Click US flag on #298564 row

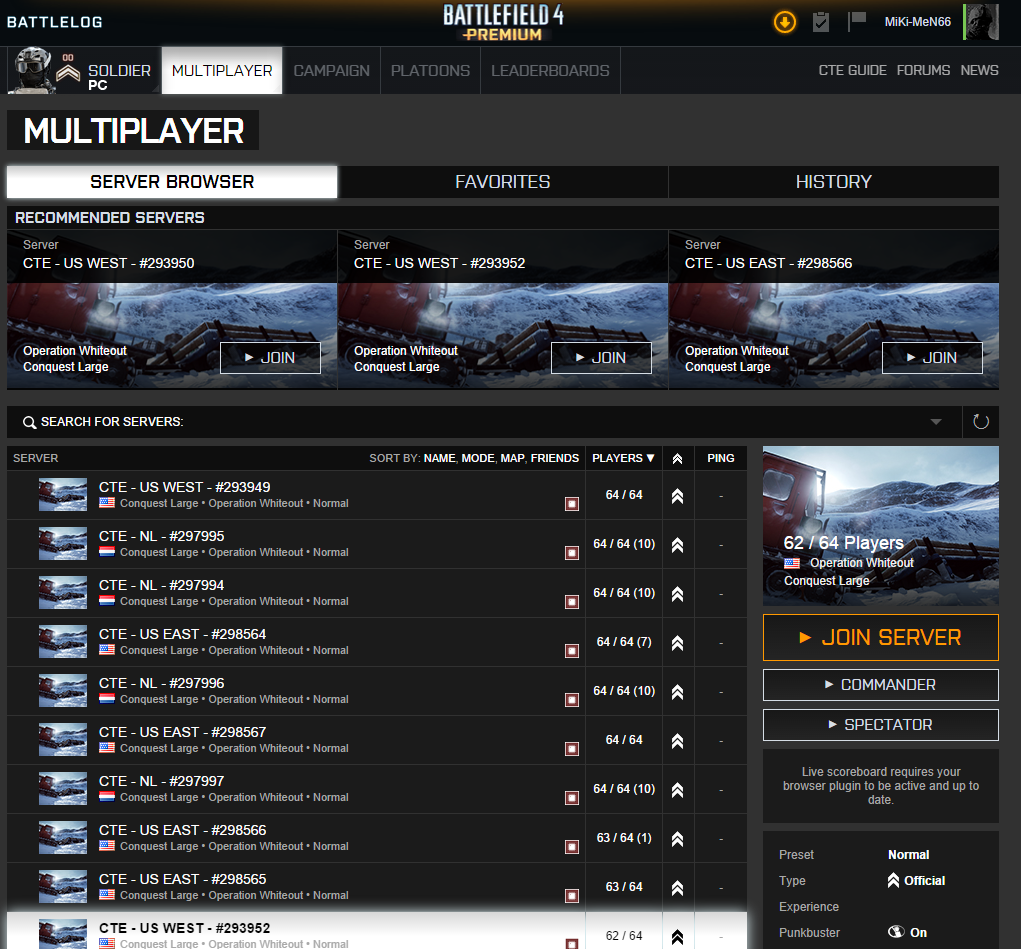click(107, 650)
